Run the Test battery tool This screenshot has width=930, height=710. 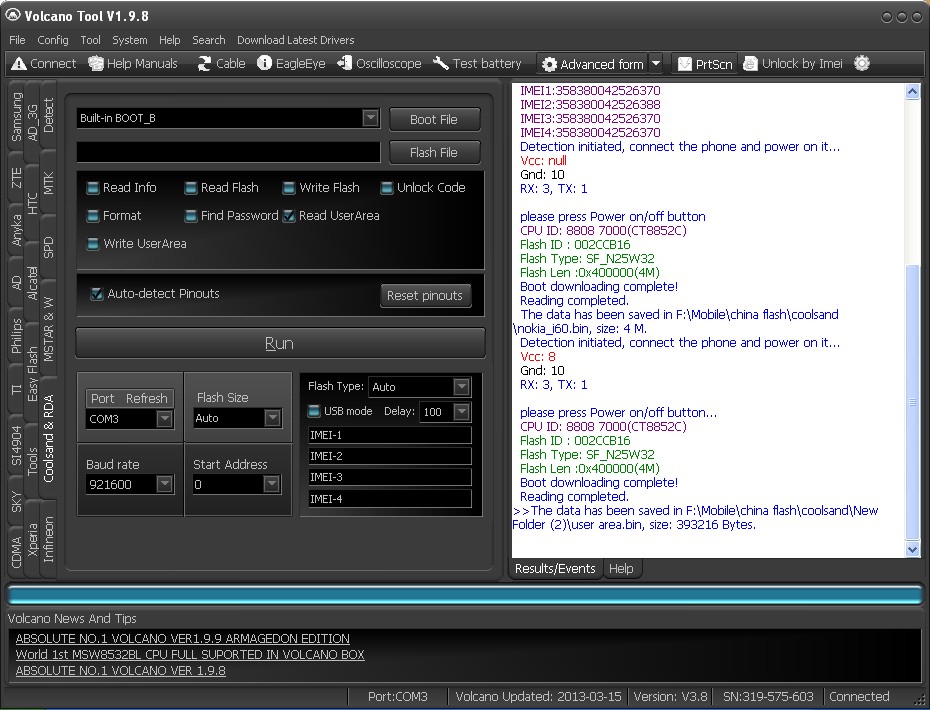coord(477,63)
